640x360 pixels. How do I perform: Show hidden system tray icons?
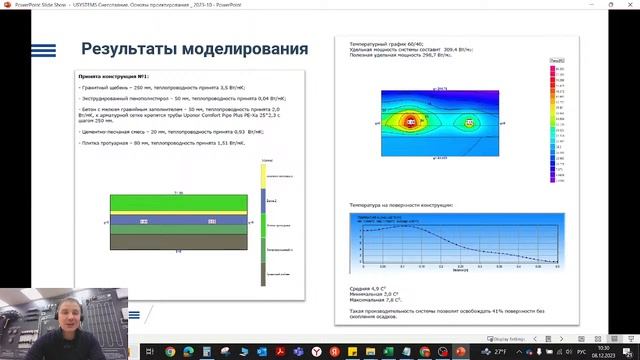pyautogui.click(x=519, y=351)
